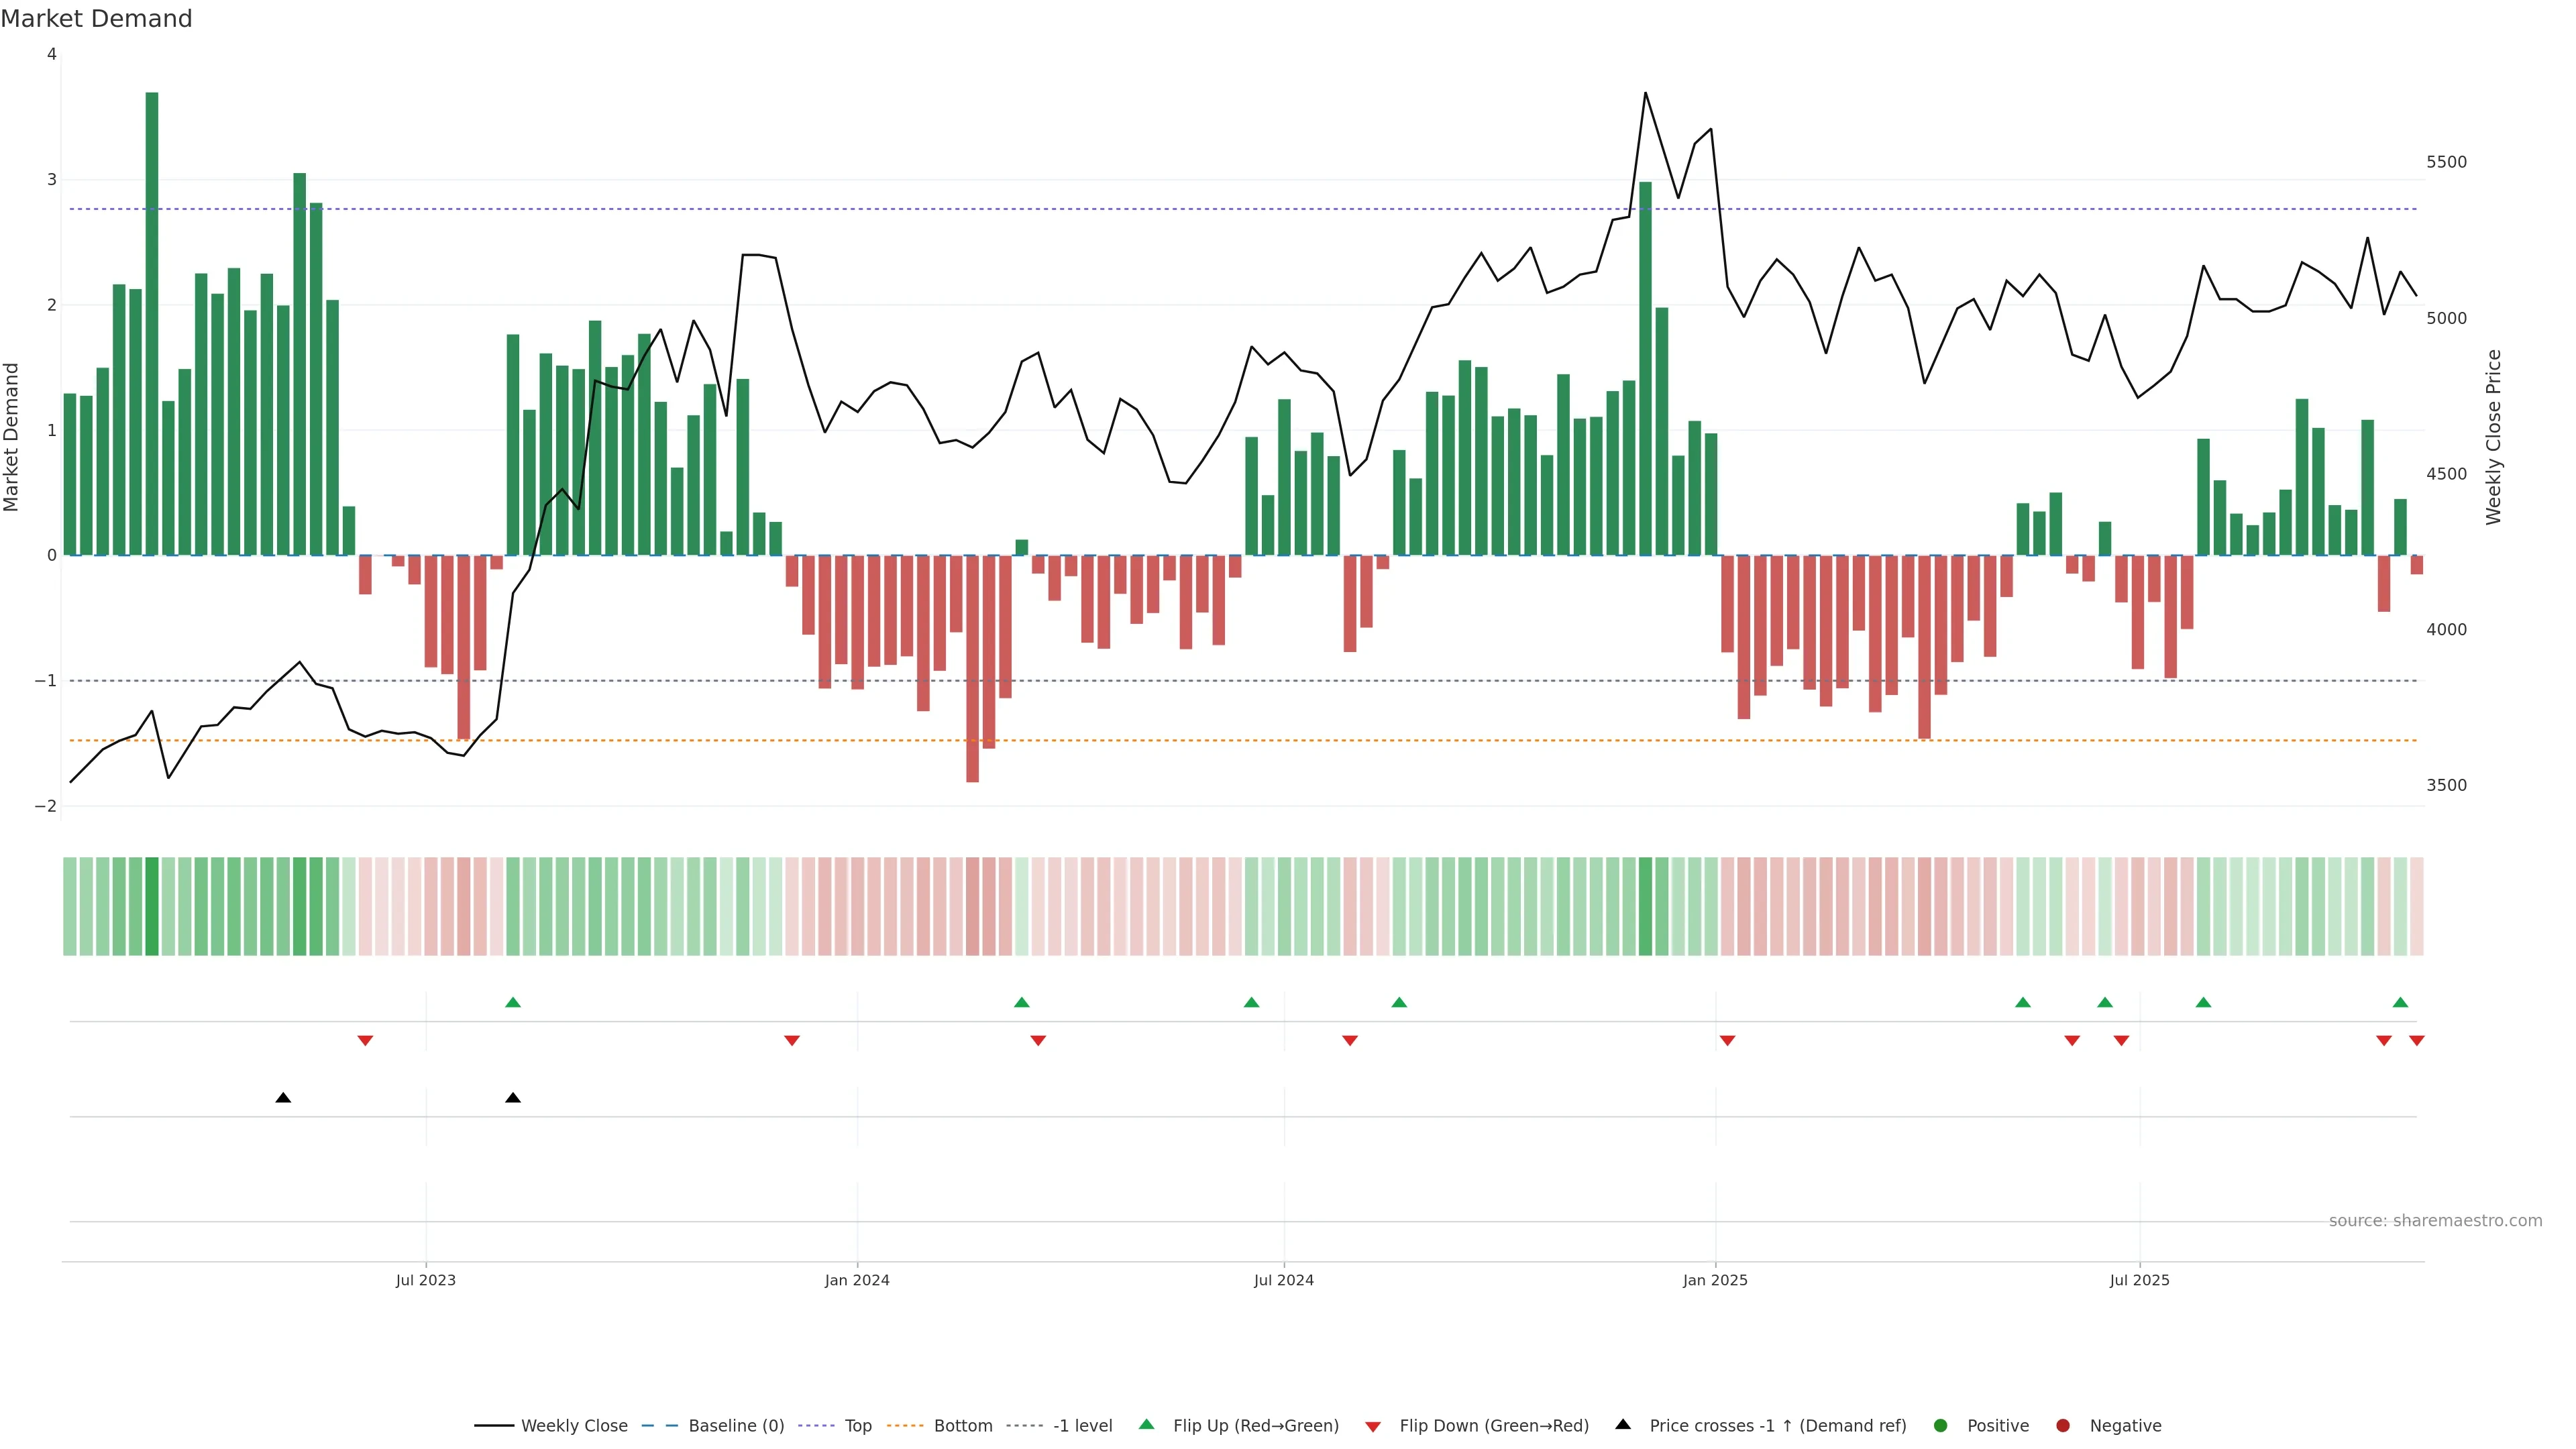
Task: Click the Market Demand chart title
Action: coord(96,19)
